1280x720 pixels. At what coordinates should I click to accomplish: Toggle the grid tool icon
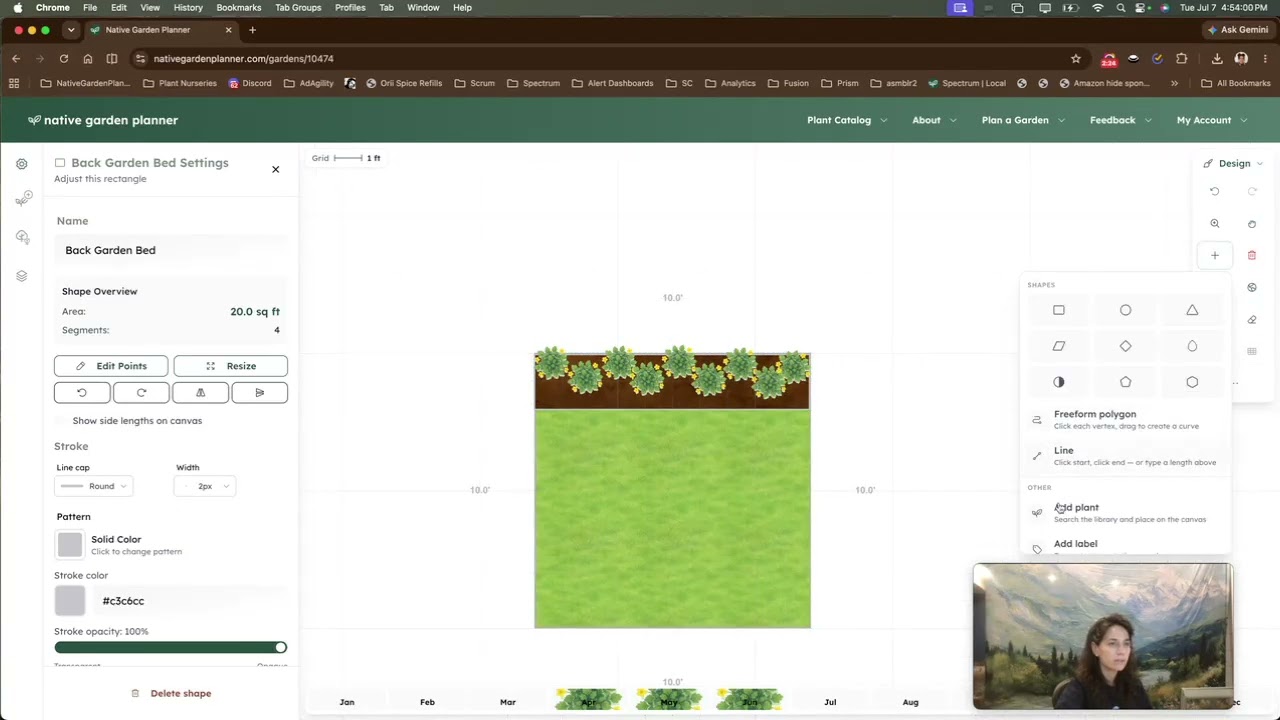tap(1252, 352)
